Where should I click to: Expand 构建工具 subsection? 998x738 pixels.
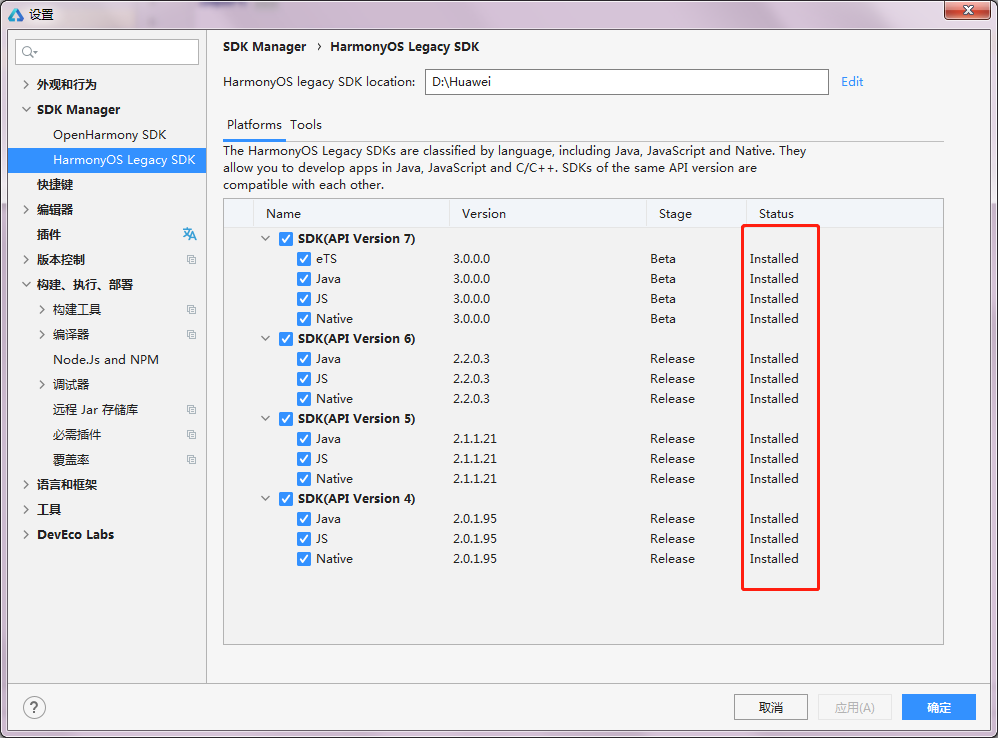[x=42, y=310]
